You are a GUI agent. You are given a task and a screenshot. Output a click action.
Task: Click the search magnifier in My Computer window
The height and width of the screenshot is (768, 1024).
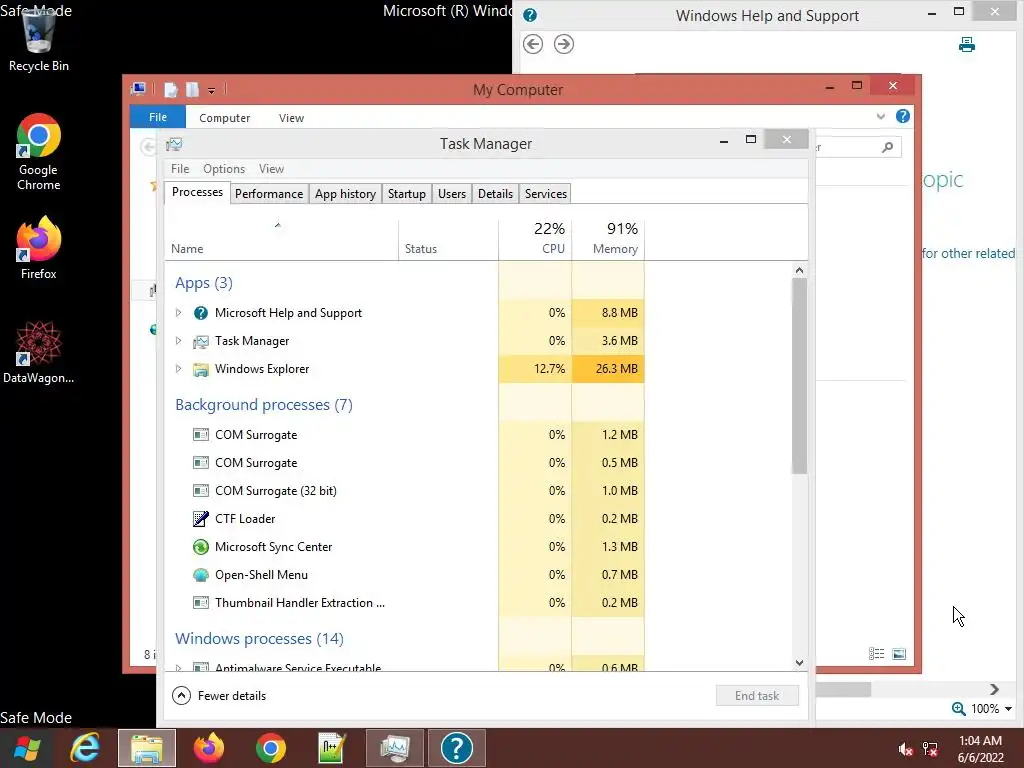[887, 147]
